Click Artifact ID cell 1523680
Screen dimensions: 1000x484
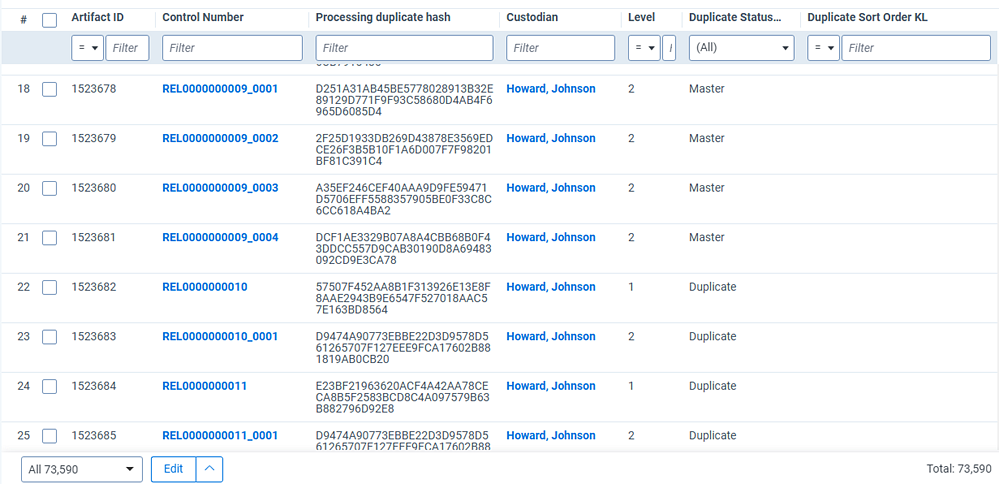pyautogui.click(x=94, y=188)
